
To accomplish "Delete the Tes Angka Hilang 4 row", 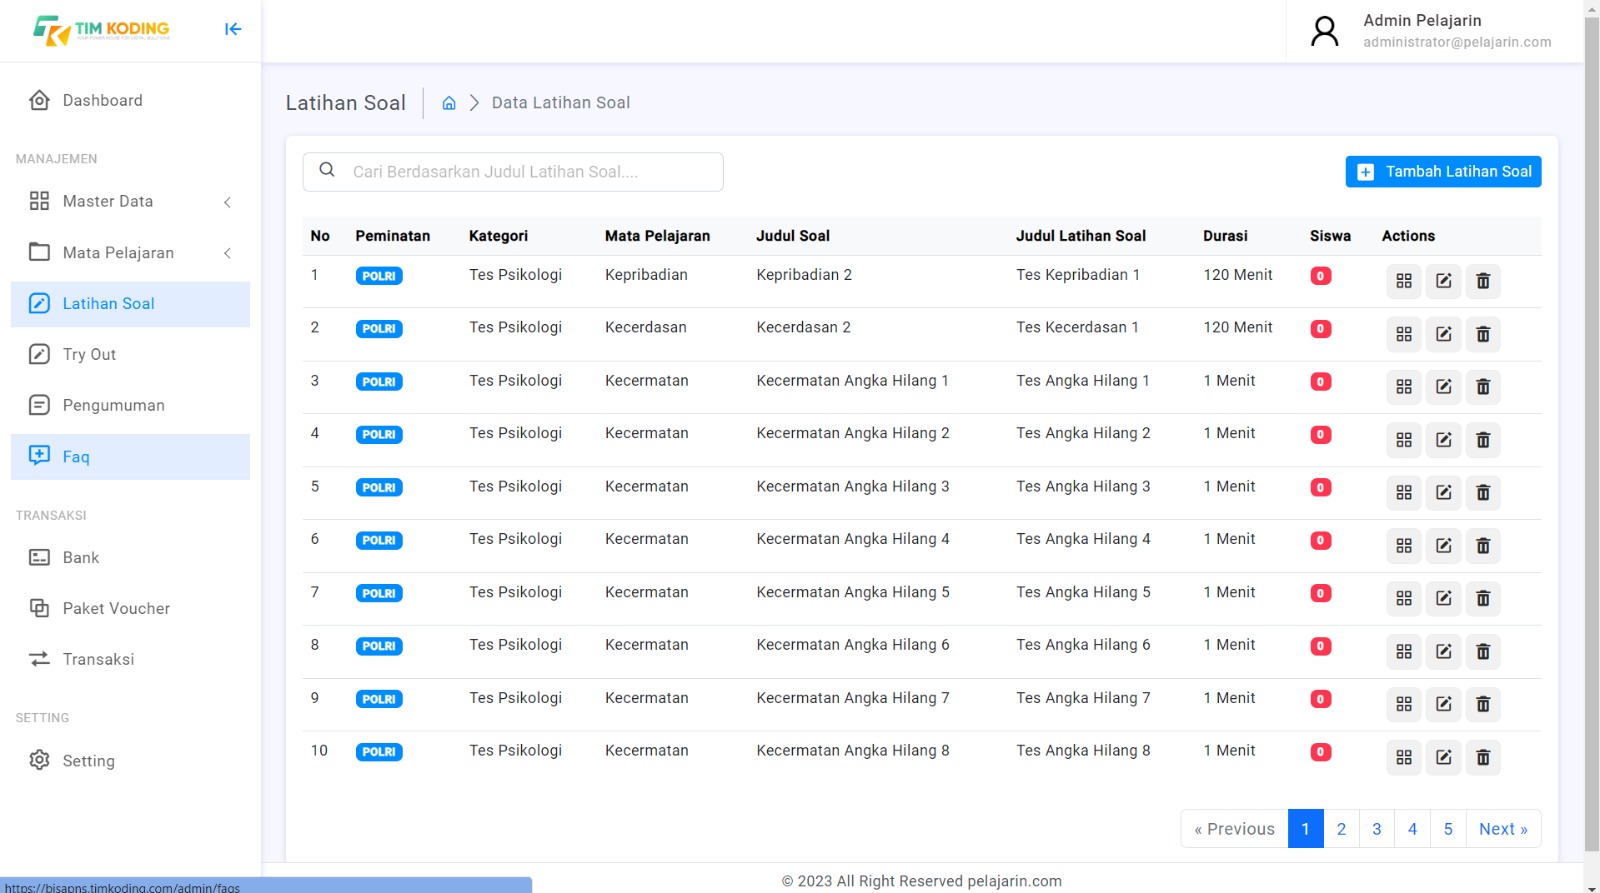I will [1483, 546].
